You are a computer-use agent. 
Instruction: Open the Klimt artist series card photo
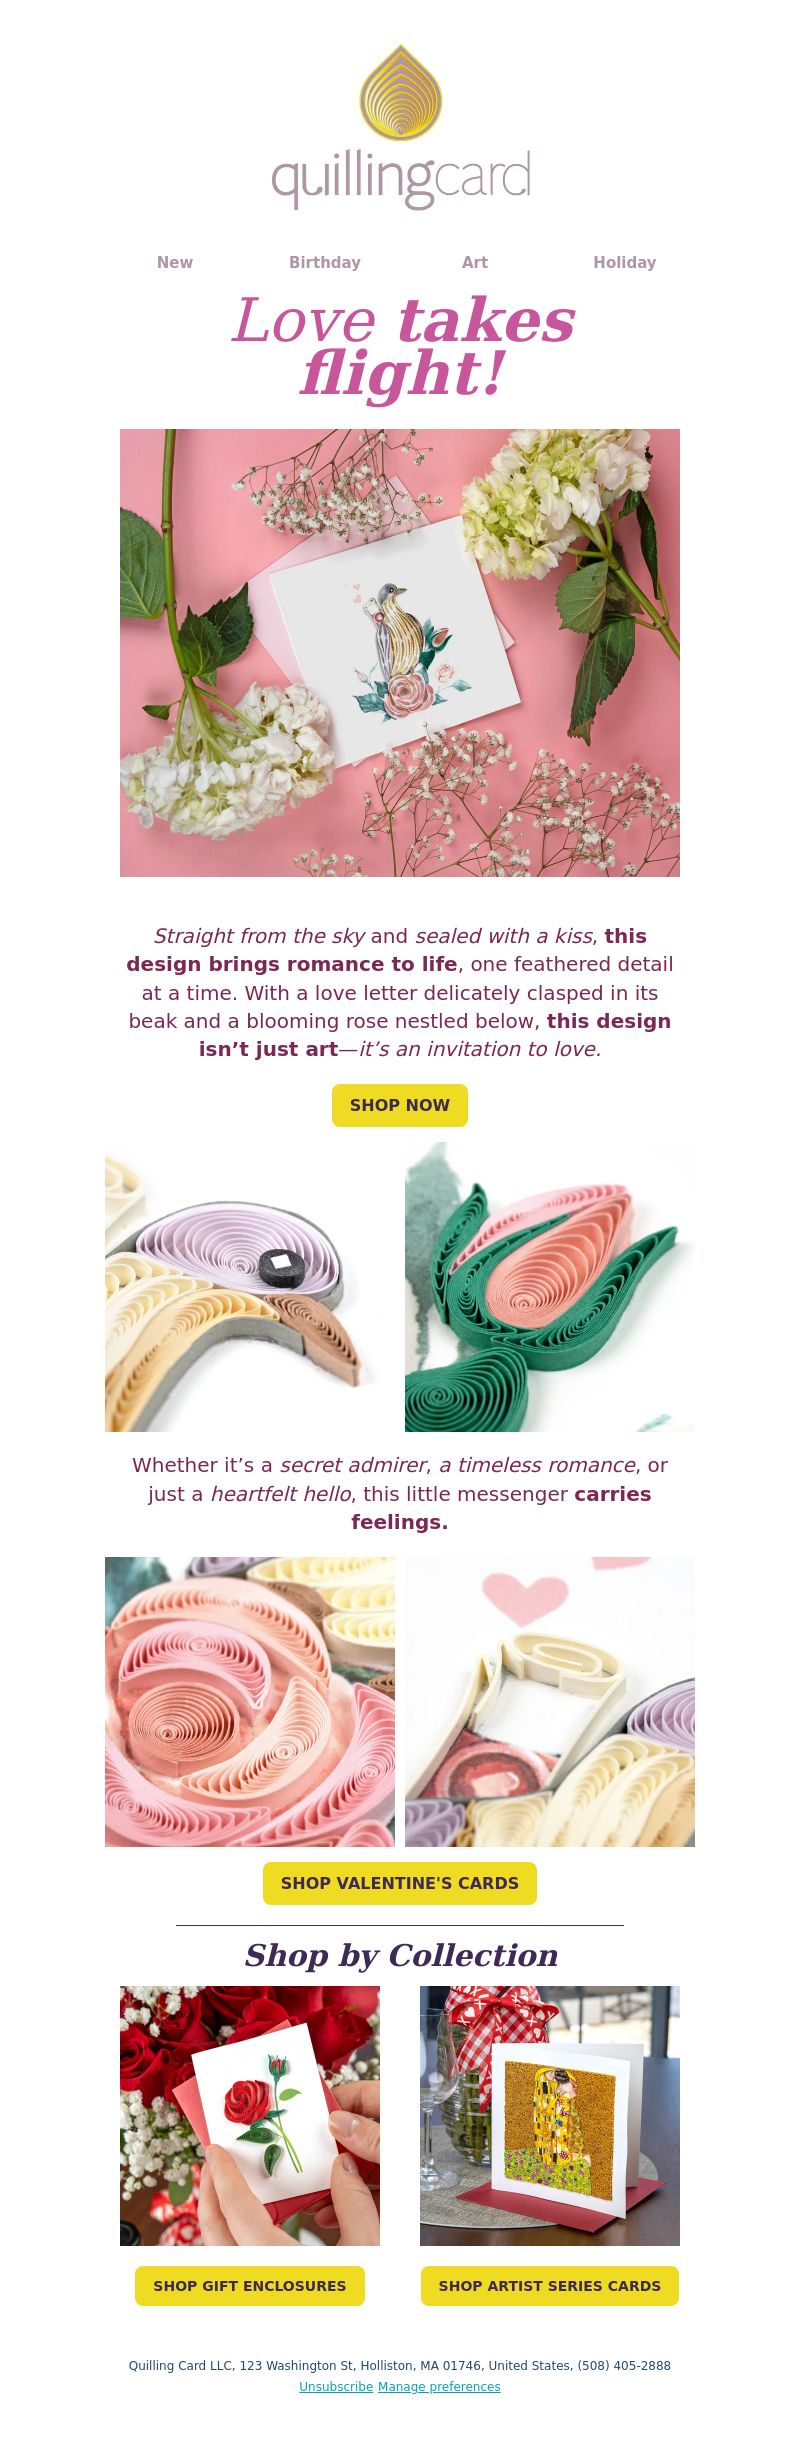tap(550, 2116)
